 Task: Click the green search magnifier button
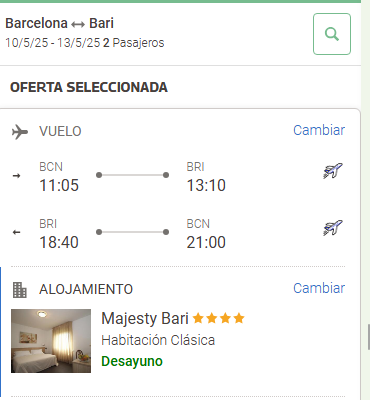coord(332,34)
